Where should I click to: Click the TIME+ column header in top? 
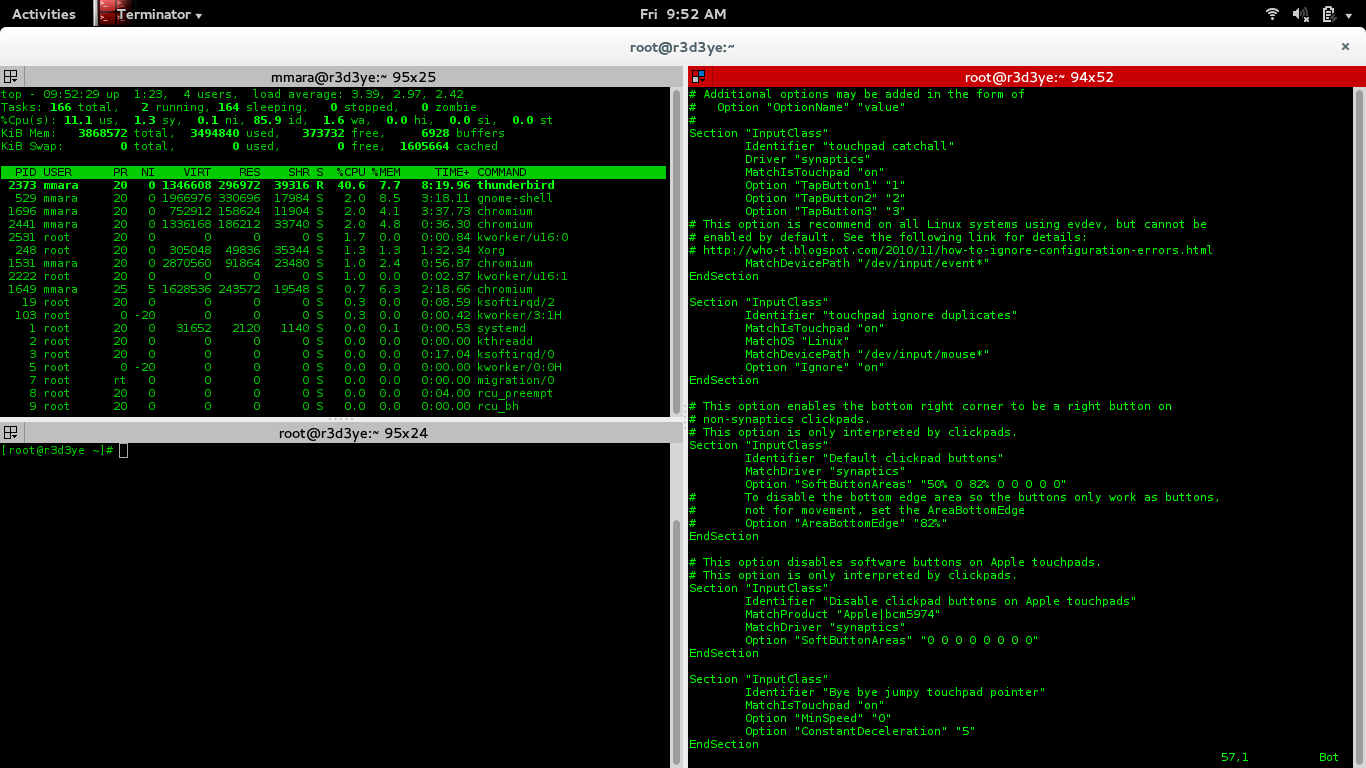tap(453, 172)
